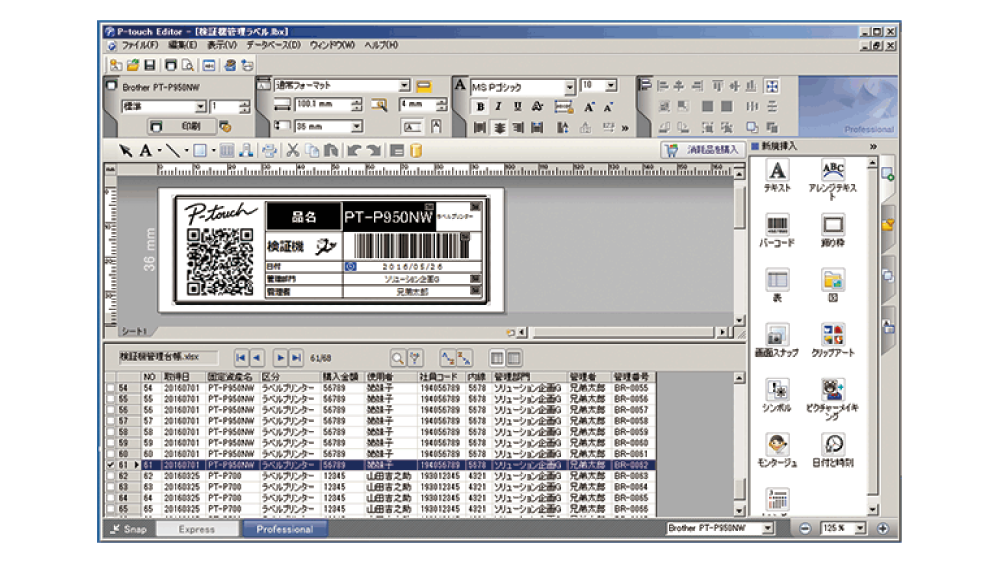Click the Open folder icon

coord(133,65)
